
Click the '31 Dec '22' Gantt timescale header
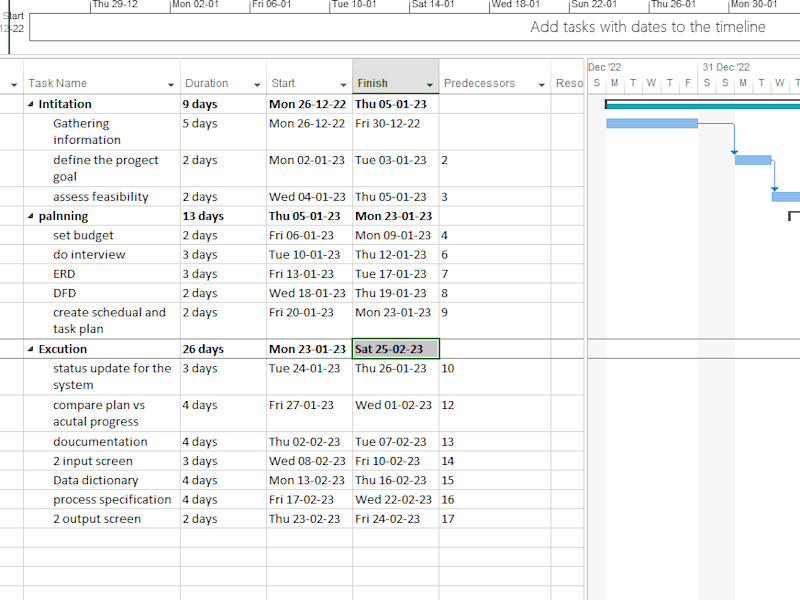tap(726, 67)
